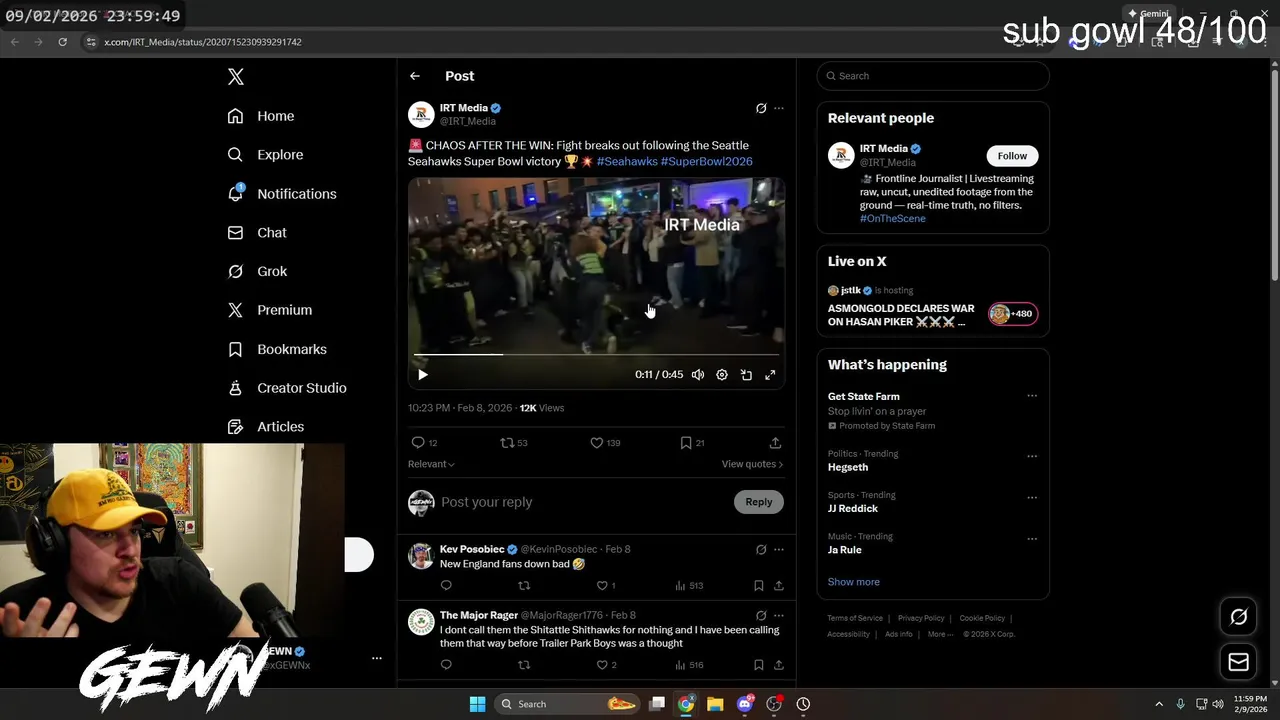Viewport: 1280px width, 720px height.
Task: Click the #SuperBowl2026 hashtag
Action: pyautogui.click(x=707, y=161)
